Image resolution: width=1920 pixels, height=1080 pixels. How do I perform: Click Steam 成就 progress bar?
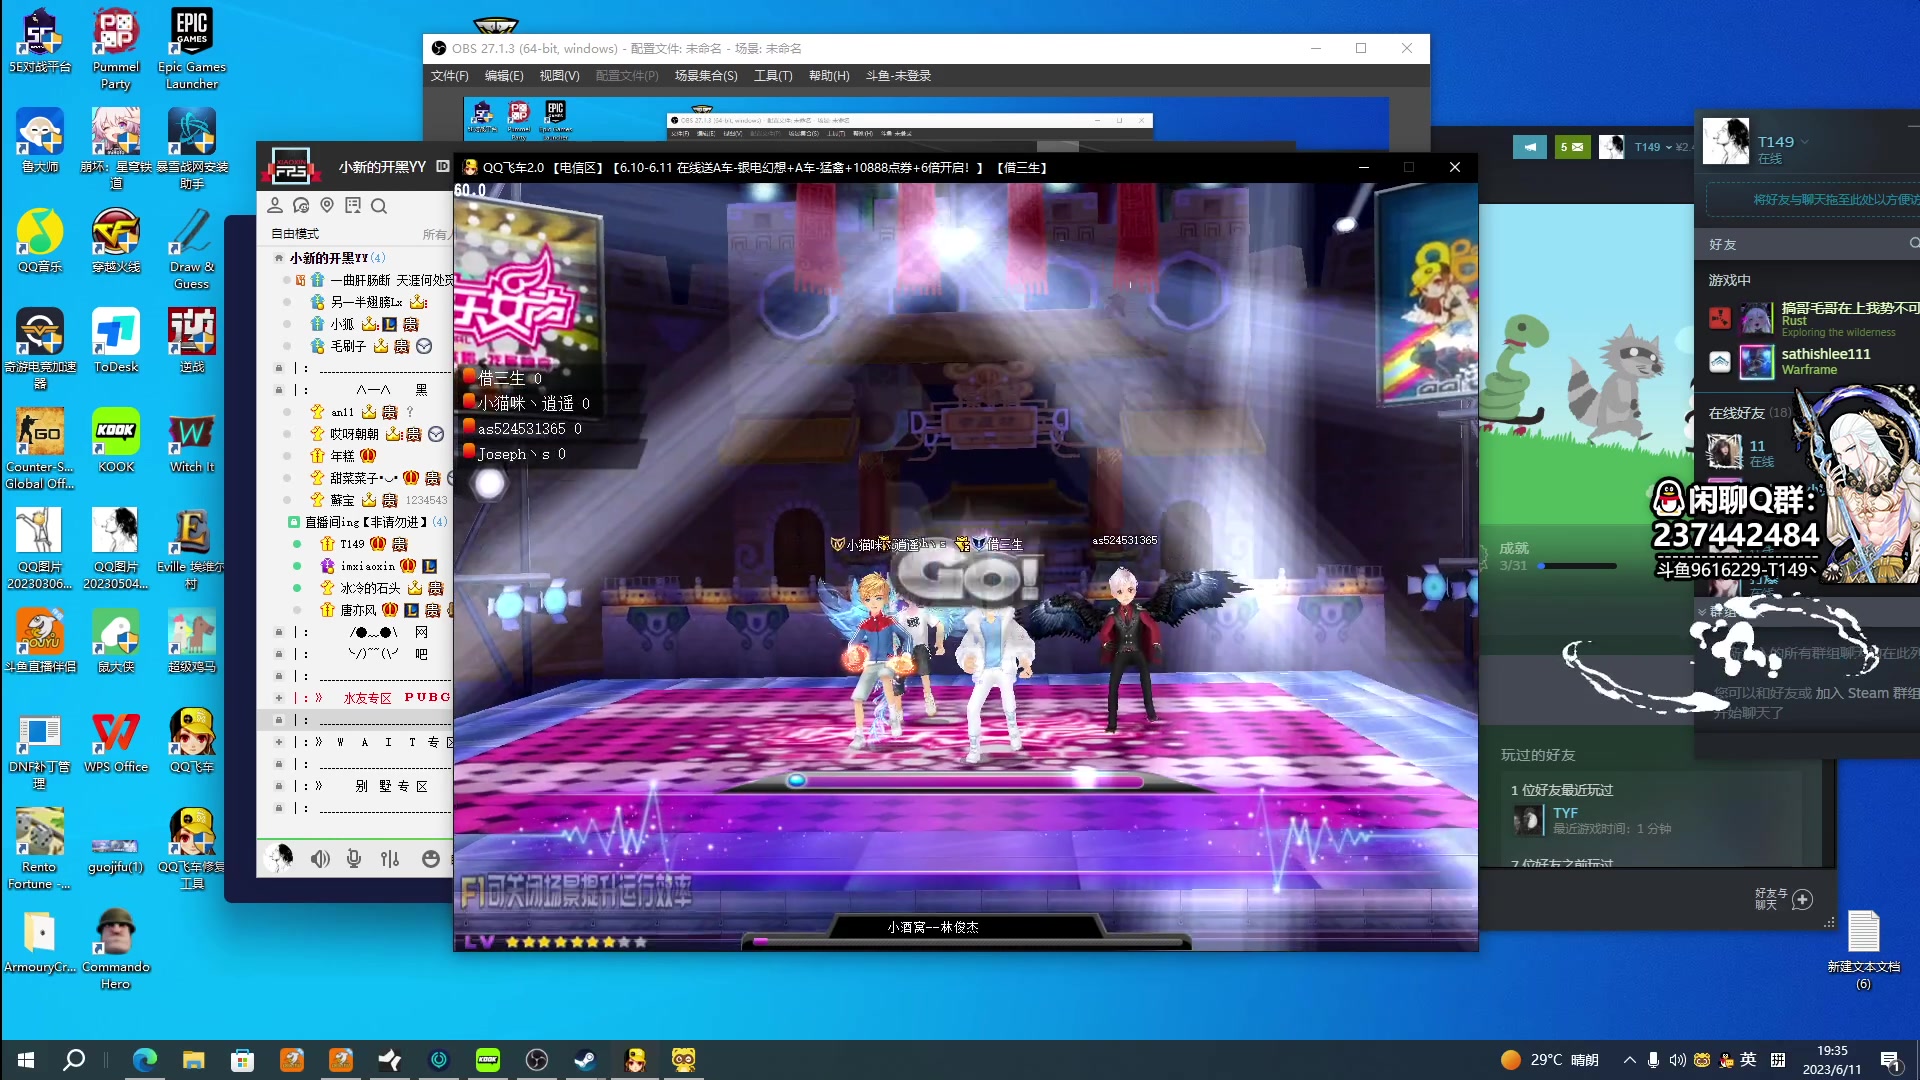click(x=1579, y=566)
